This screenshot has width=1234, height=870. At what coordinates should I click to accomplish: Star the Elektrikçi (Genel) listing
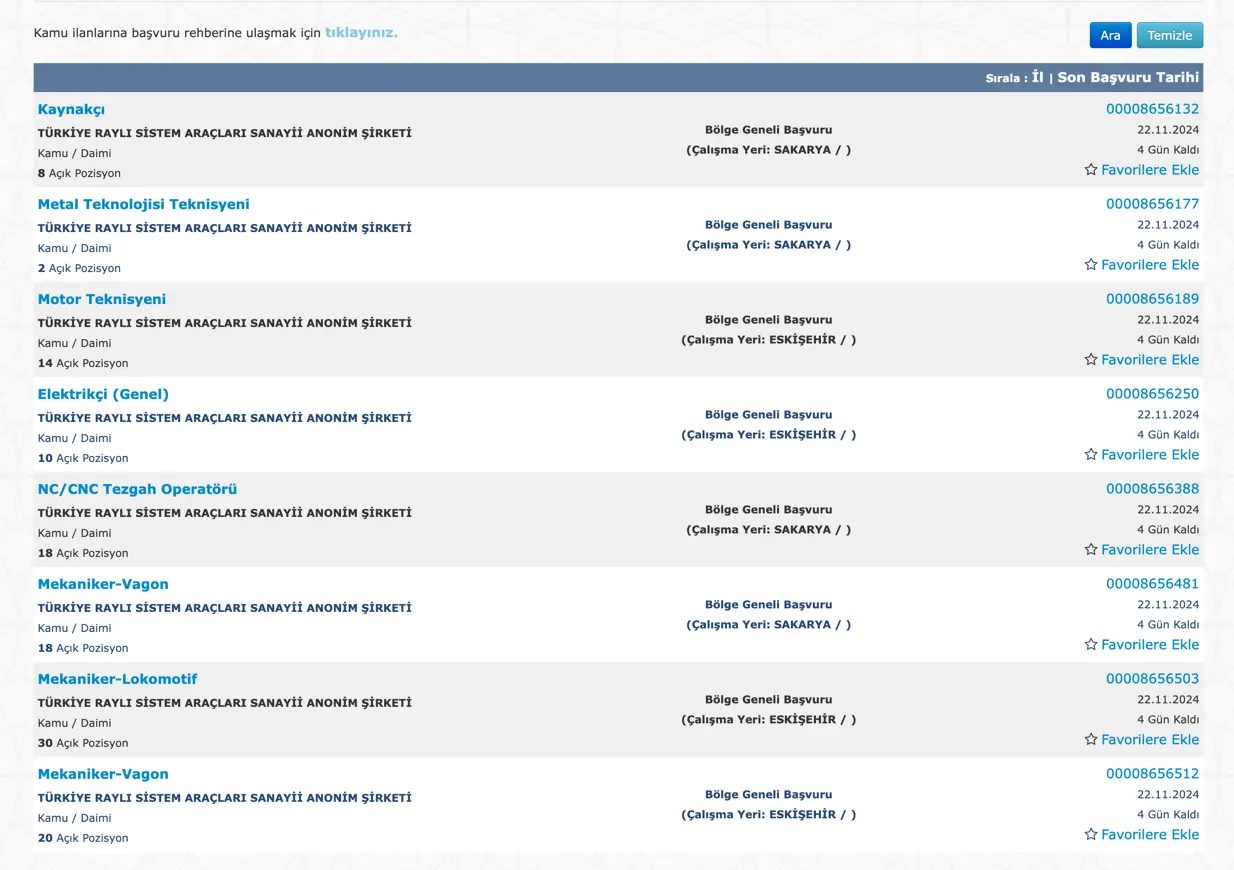(1091, 455)
